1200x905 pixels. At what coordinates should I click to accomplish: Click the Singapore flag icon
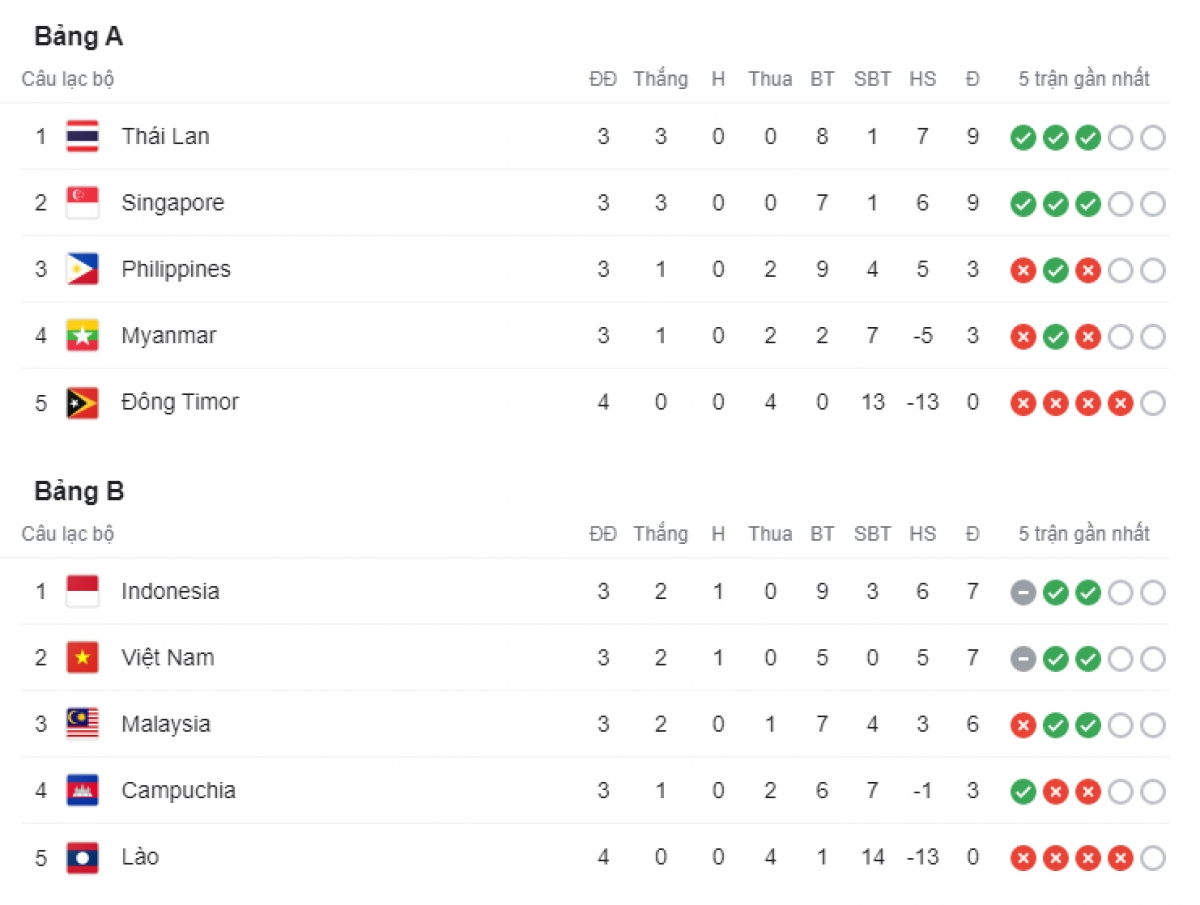[x=82, y=203]
